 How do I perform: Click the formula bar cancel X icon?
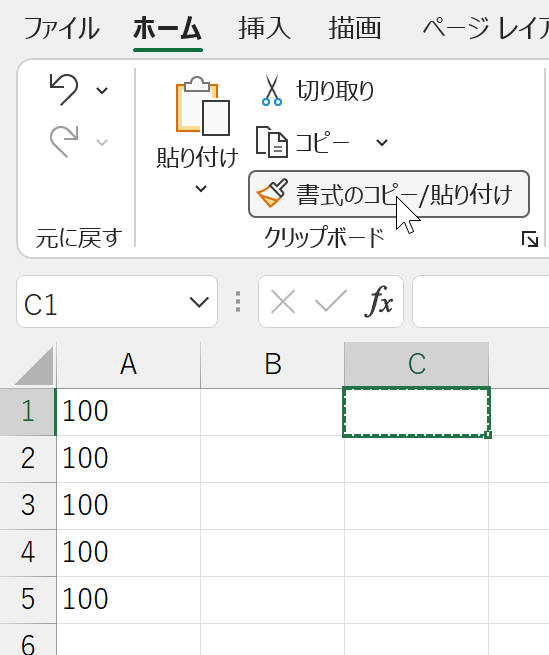click(x=283, y=301)
